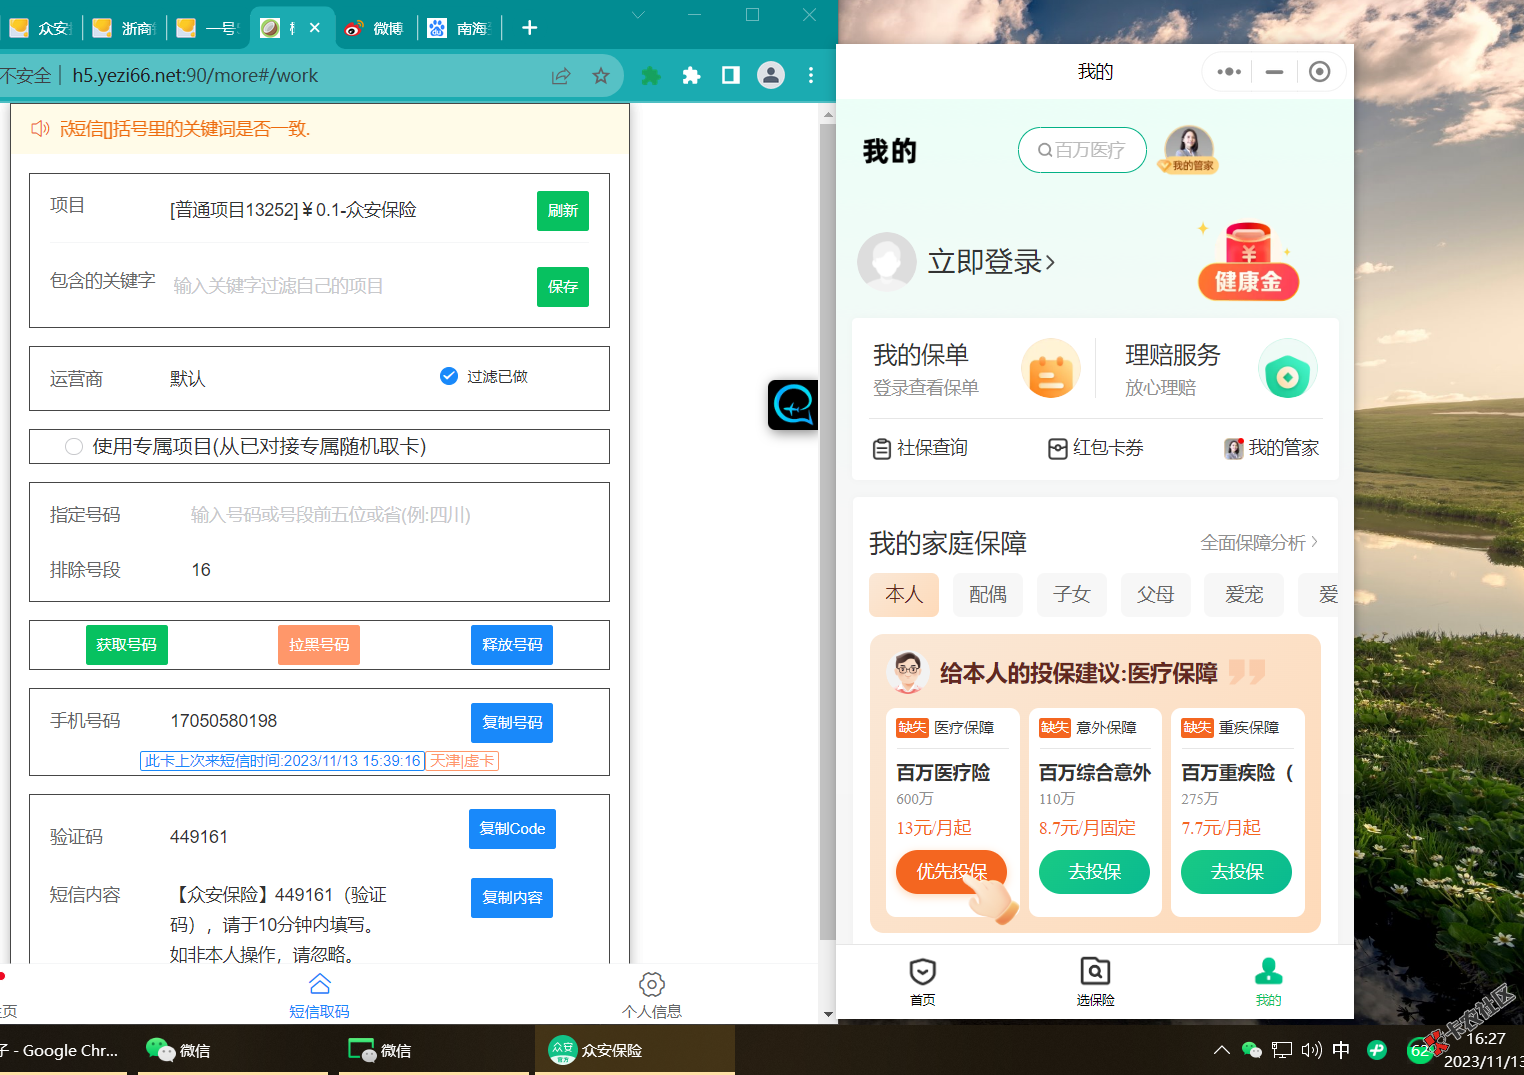Image resolution: width=1524 pixels, height=1075 pixels.
Task: Open the 短信取码 bottom tab
Action: (319, 996)
